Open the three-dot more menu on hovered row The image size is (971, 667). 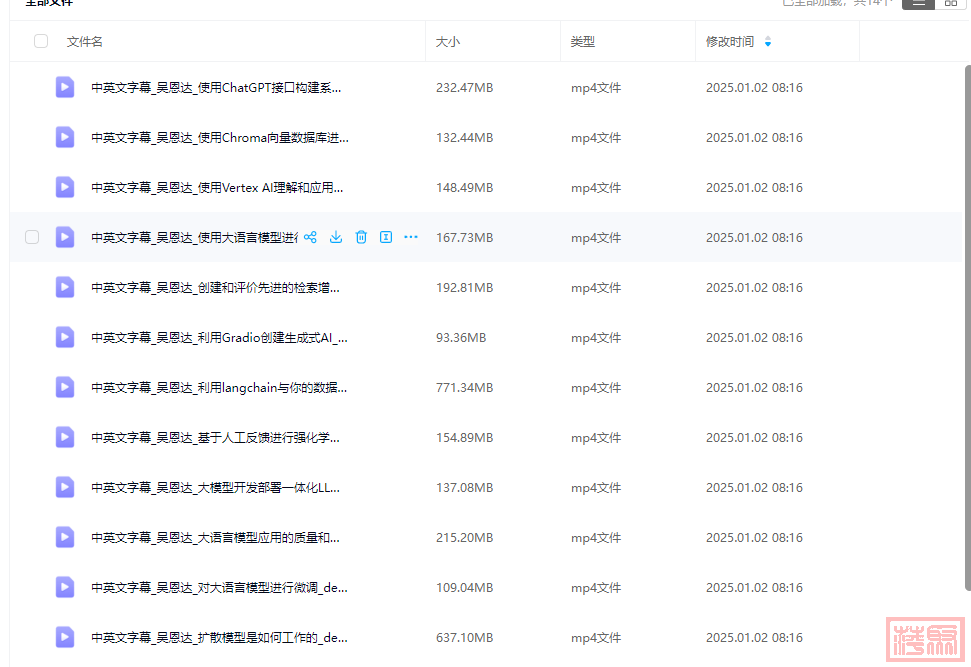click(x=411, y=237)
